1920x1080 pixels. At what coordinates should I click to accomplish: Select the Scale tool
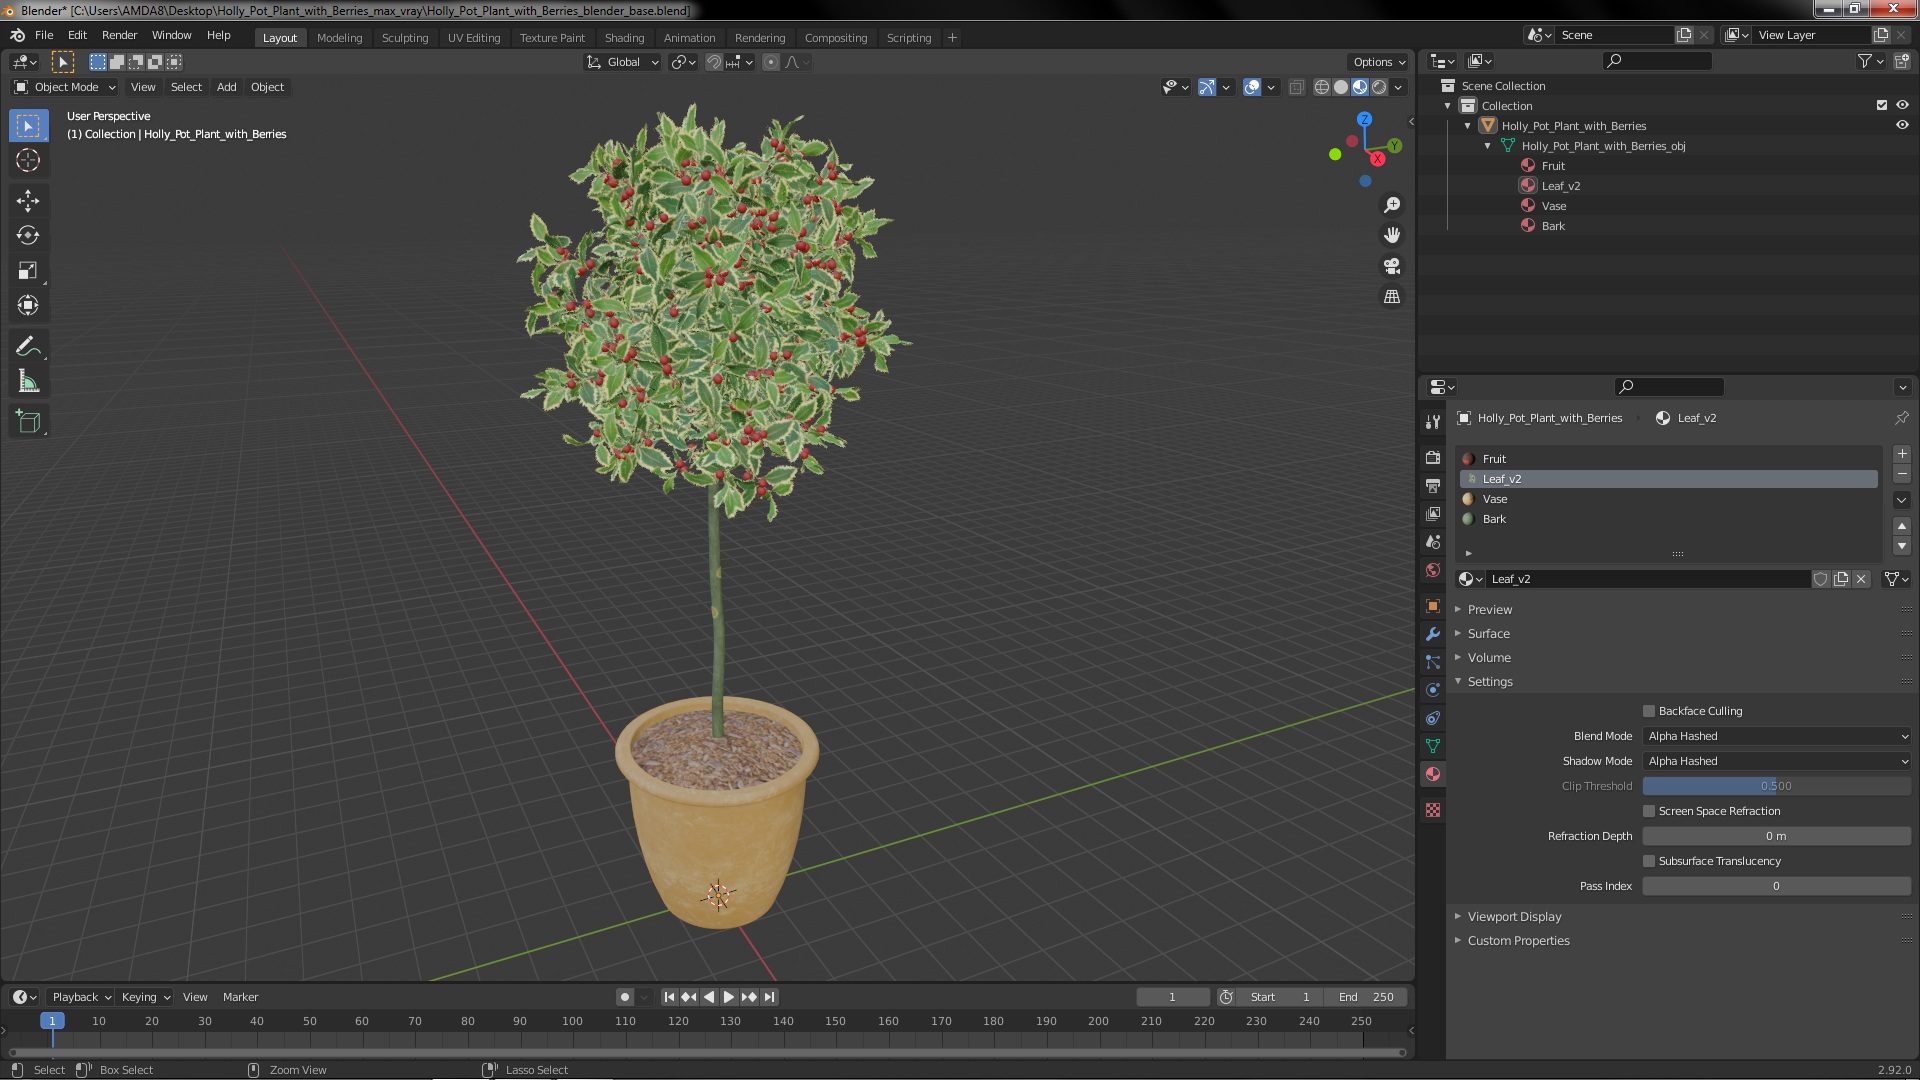pos(28,271)
